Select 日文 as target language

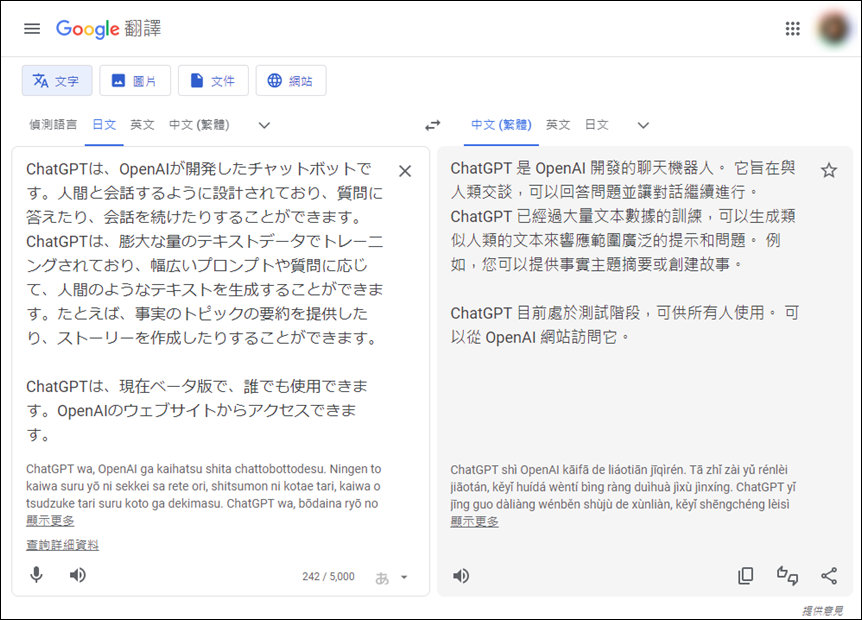(x=596, y=125)
